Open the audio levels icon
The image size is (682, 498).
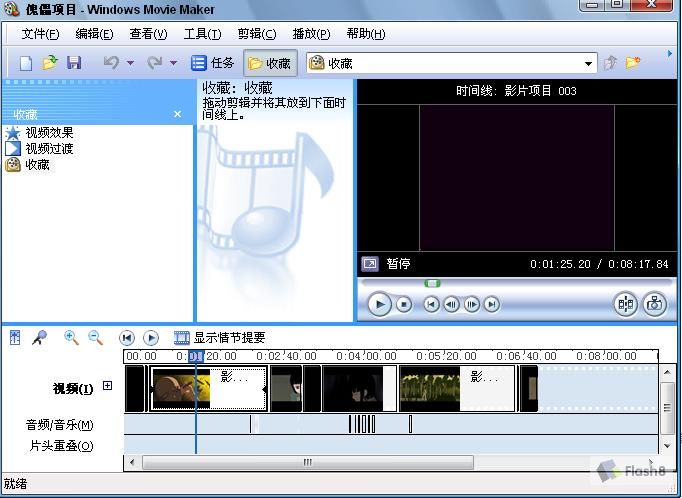pyautogui.click(x=15, y=338)
